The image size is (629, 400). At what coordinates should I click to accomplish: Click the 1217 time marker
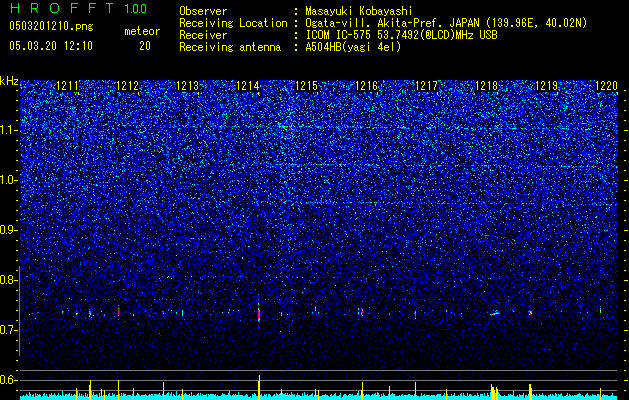426,86
